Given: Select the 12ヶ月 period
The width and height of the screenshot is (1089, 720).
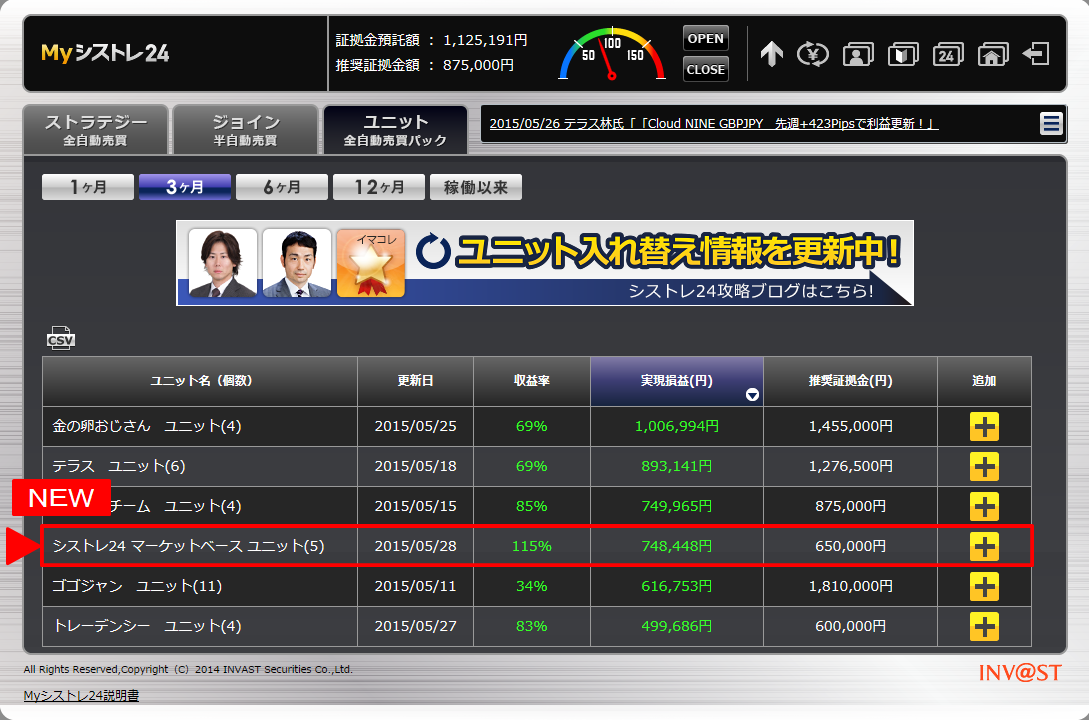Looking at the screenshot, I should click(x=379, y=187).
